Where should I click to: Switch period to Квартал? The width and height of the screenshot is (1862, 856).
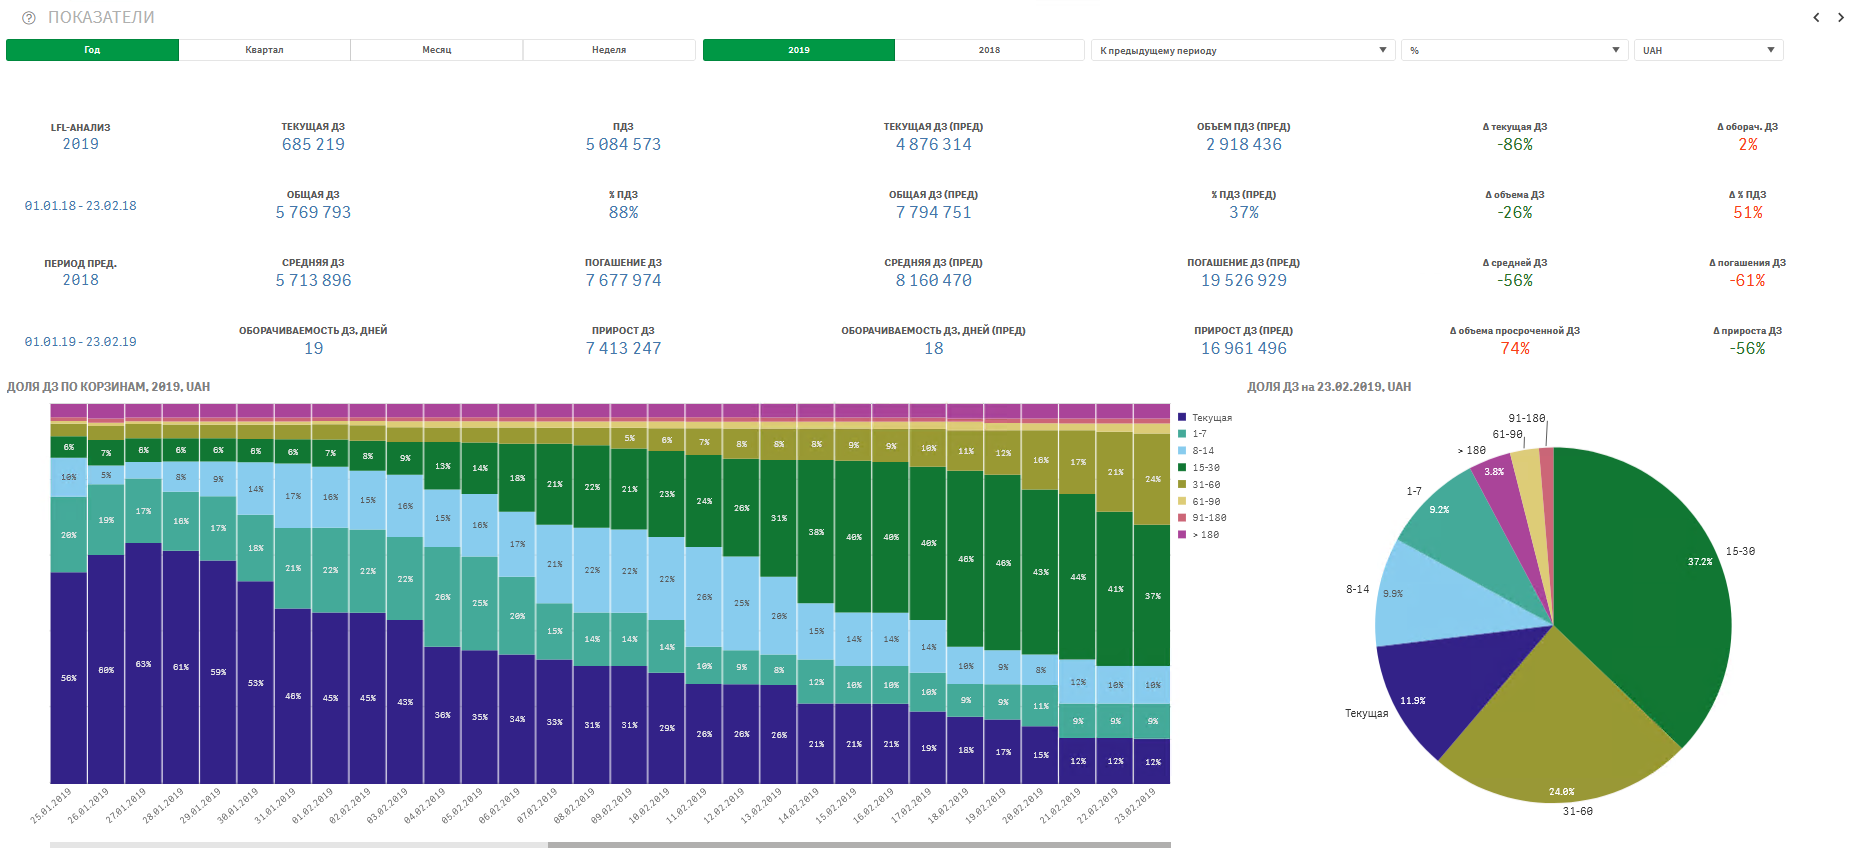pyautogui.click(x=264, y=50)
